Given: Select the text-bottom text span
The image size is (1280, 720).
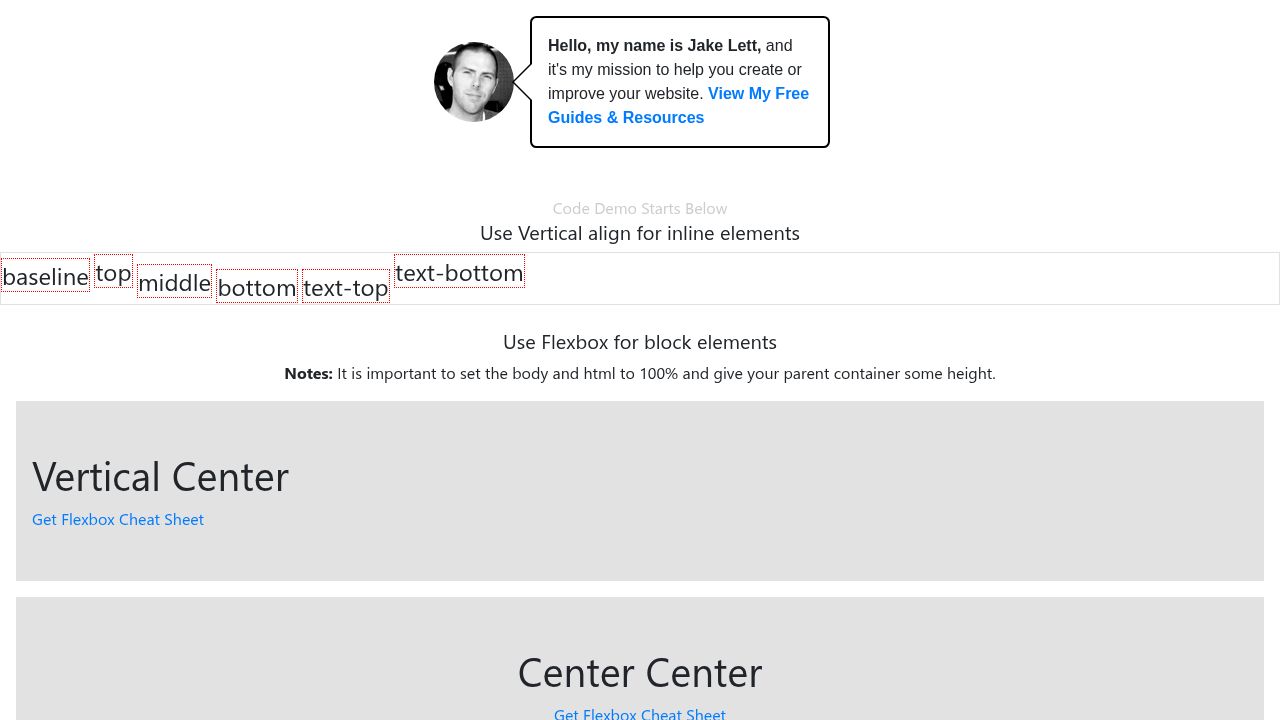Looking at the screenshot, I should (459, 272).
